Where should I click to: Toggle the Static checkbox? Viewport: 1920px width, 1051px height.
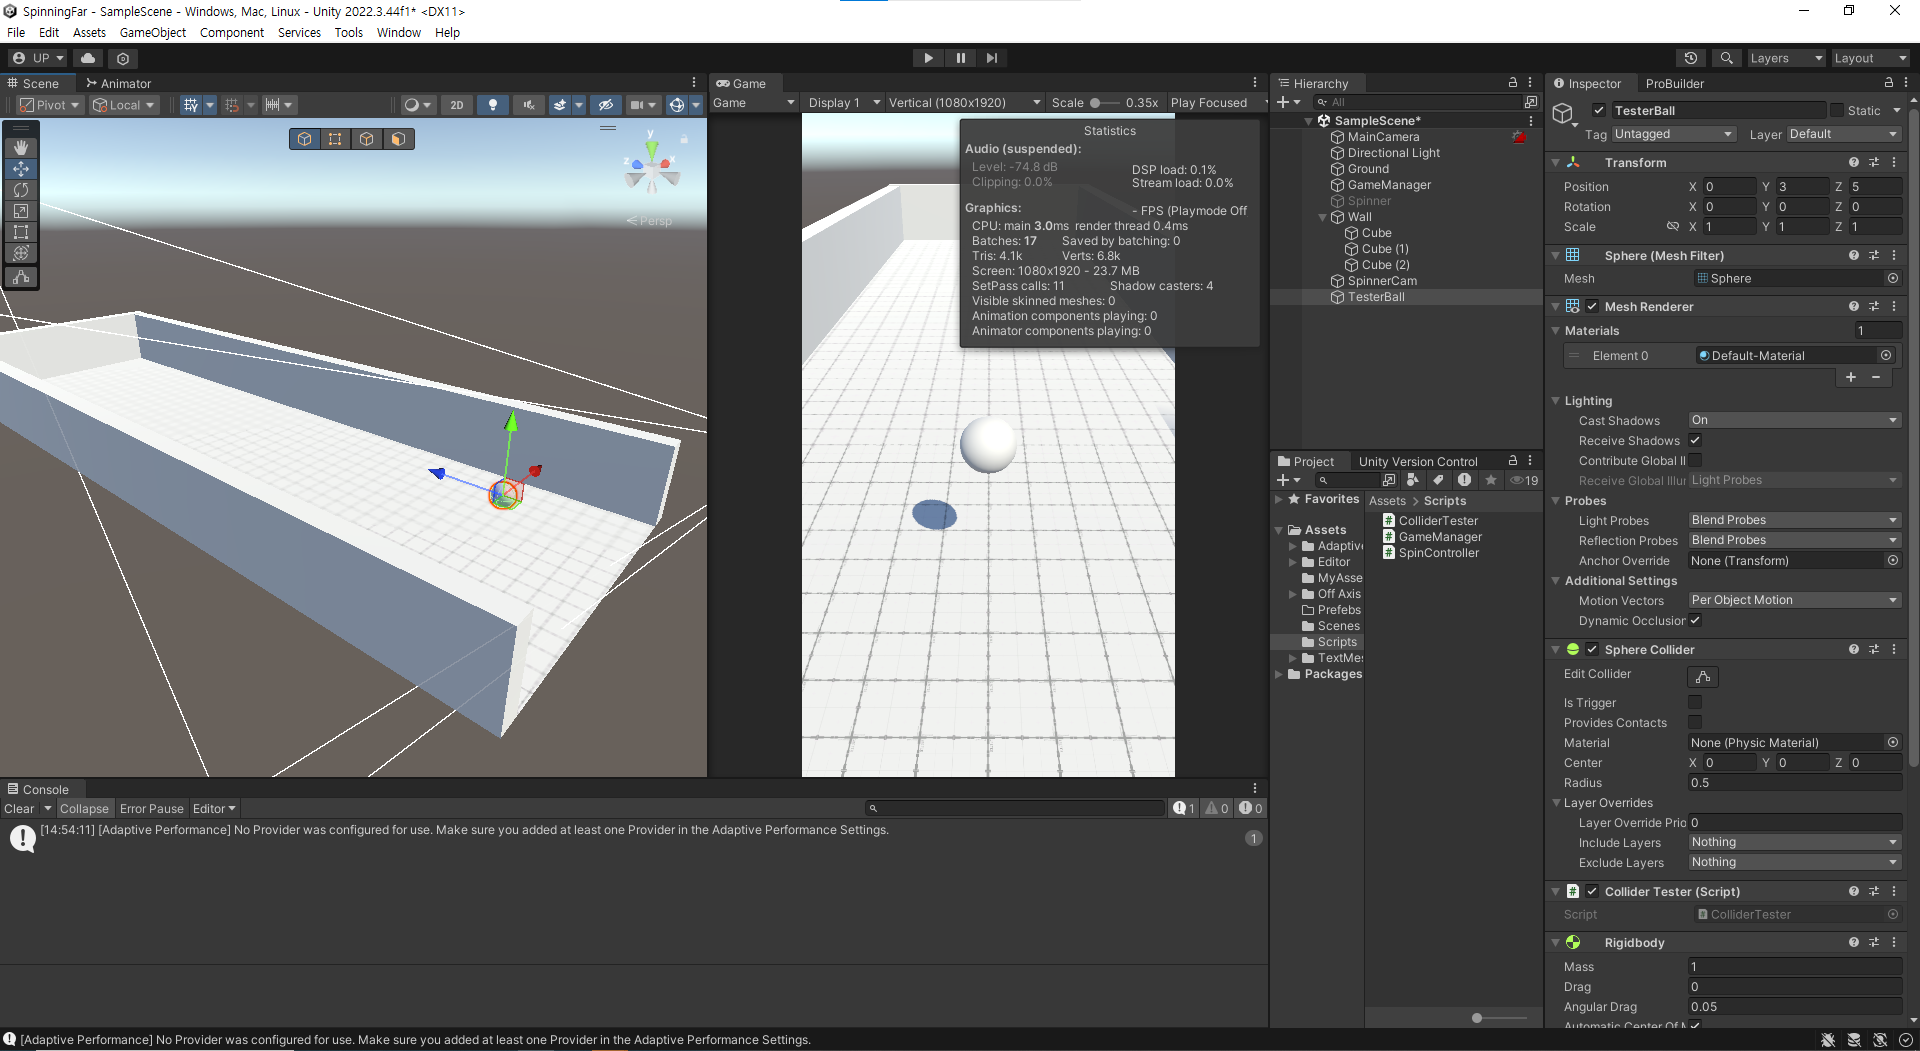tap(1836, 110)
